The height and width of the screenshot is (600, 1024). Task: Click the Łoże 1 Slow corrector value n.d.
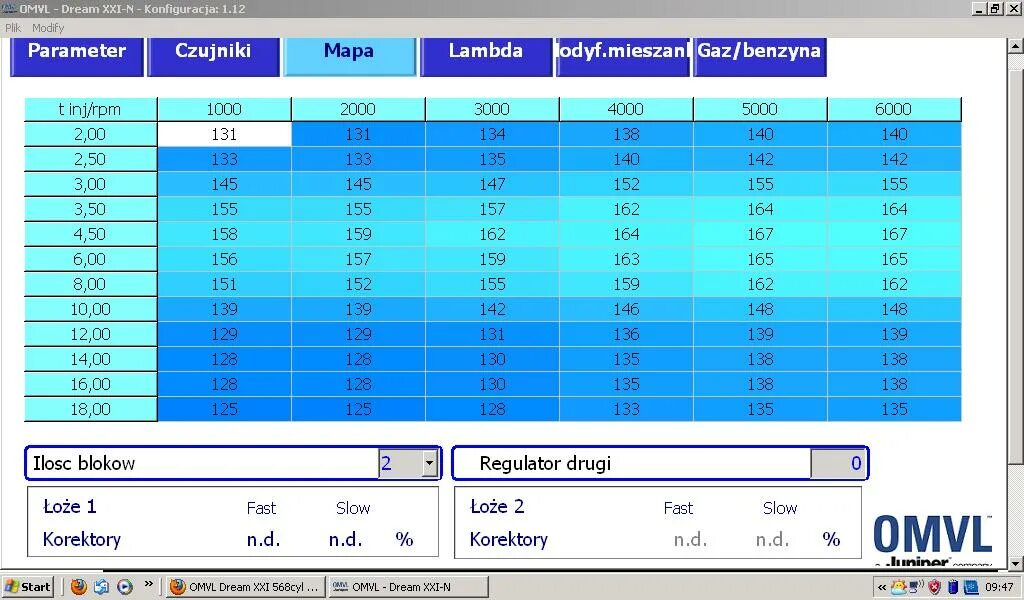[345, 540]
